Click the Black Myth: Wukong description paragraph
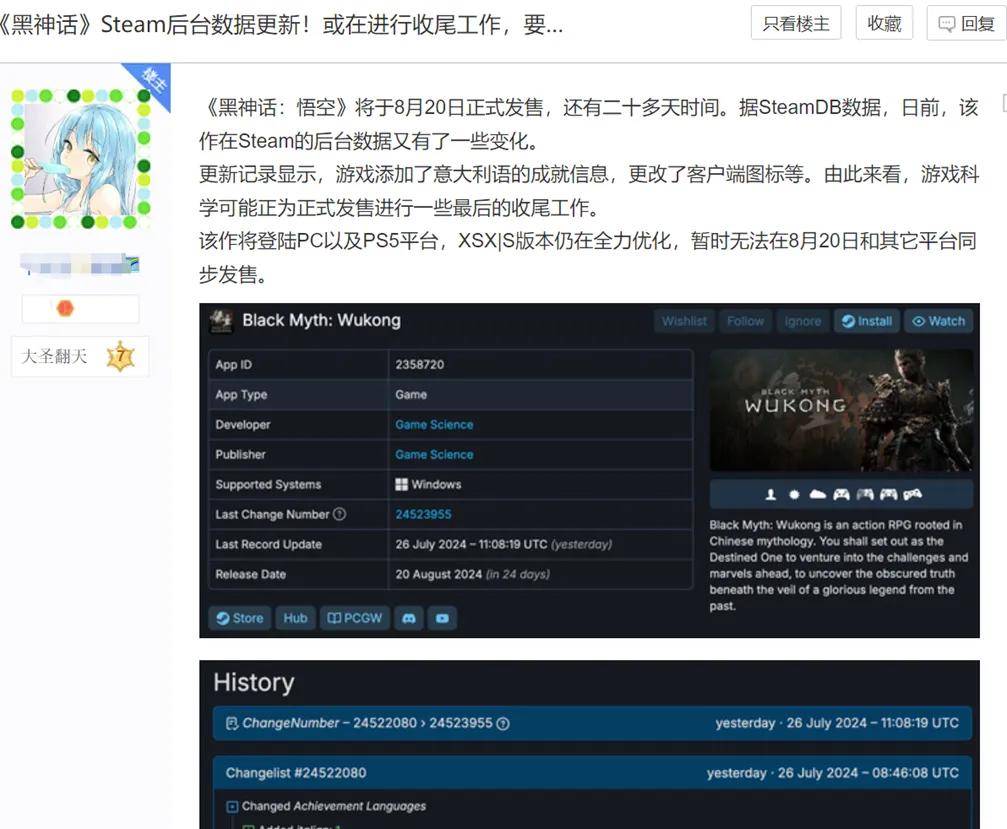 click(x=839, y=565)
